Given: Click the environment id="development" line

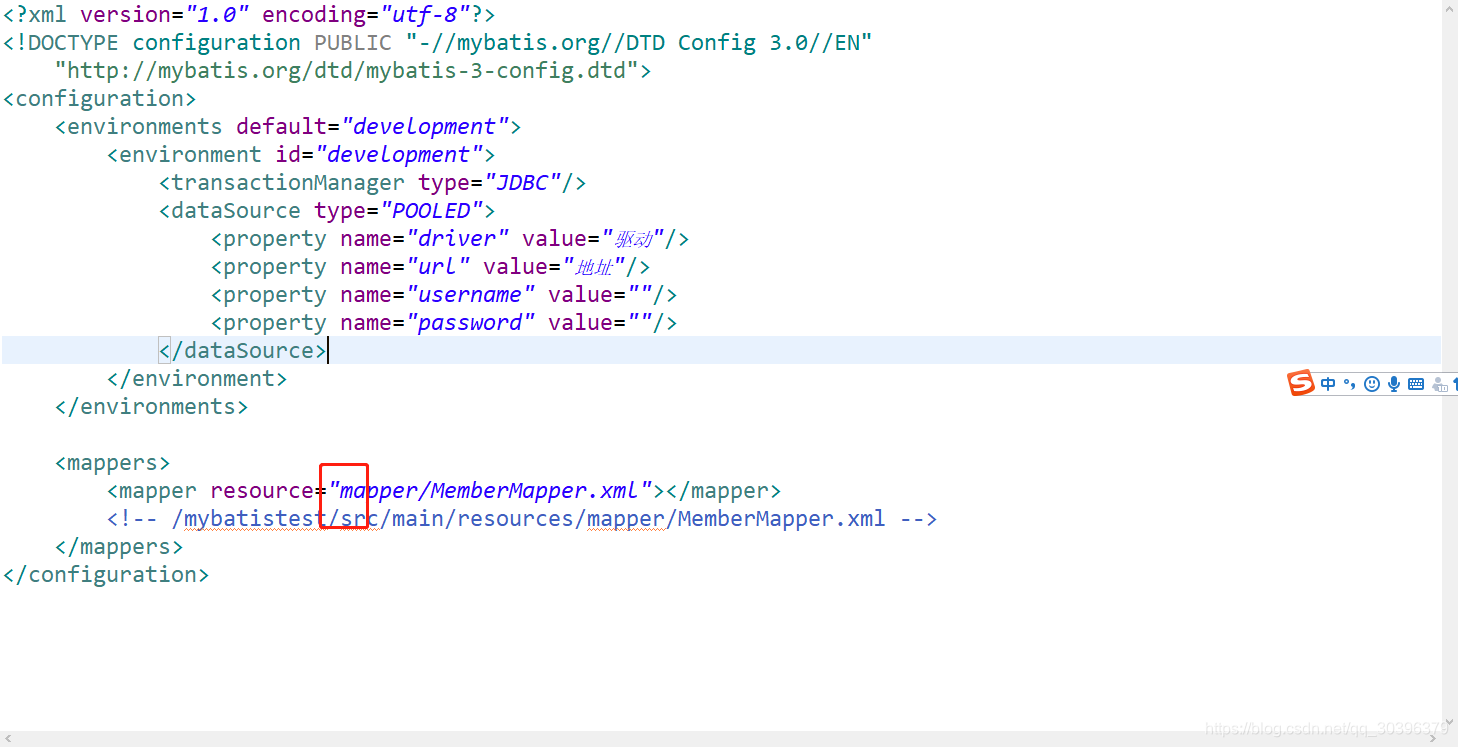Looking at the screenshot, I should click(301, 155).
